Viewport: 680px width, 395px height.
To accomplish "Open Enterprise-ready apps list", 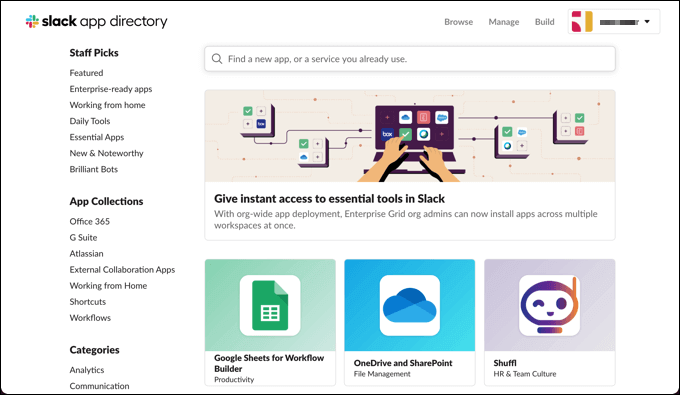I will 111,89.
